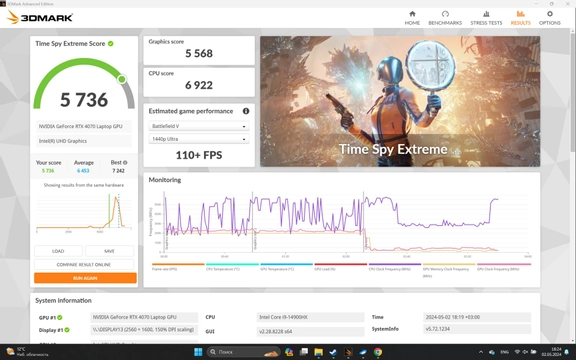Click Compare Result Online button

point(84,264)
